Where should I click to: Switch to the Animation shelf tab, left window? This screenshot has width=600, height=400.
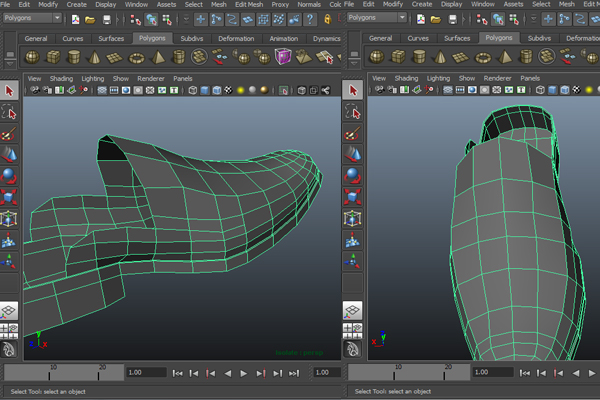click(284, 39)
